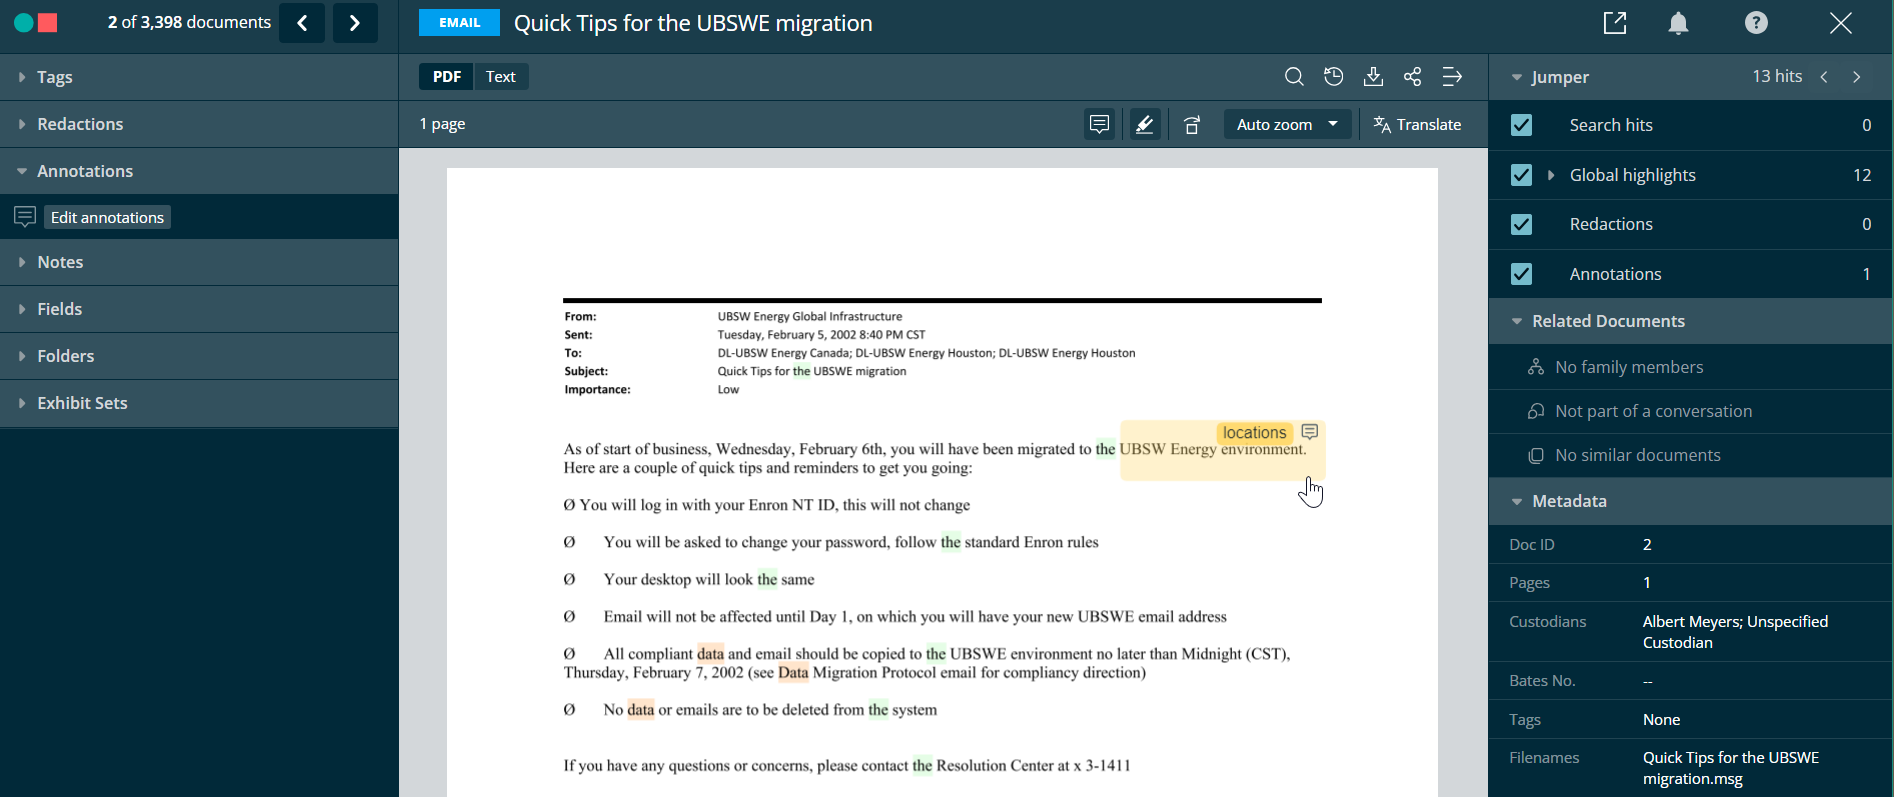Image resolution: width=1894 pixels, height=797 pixels.
Task: Rotate the page
Action: 1192,125
